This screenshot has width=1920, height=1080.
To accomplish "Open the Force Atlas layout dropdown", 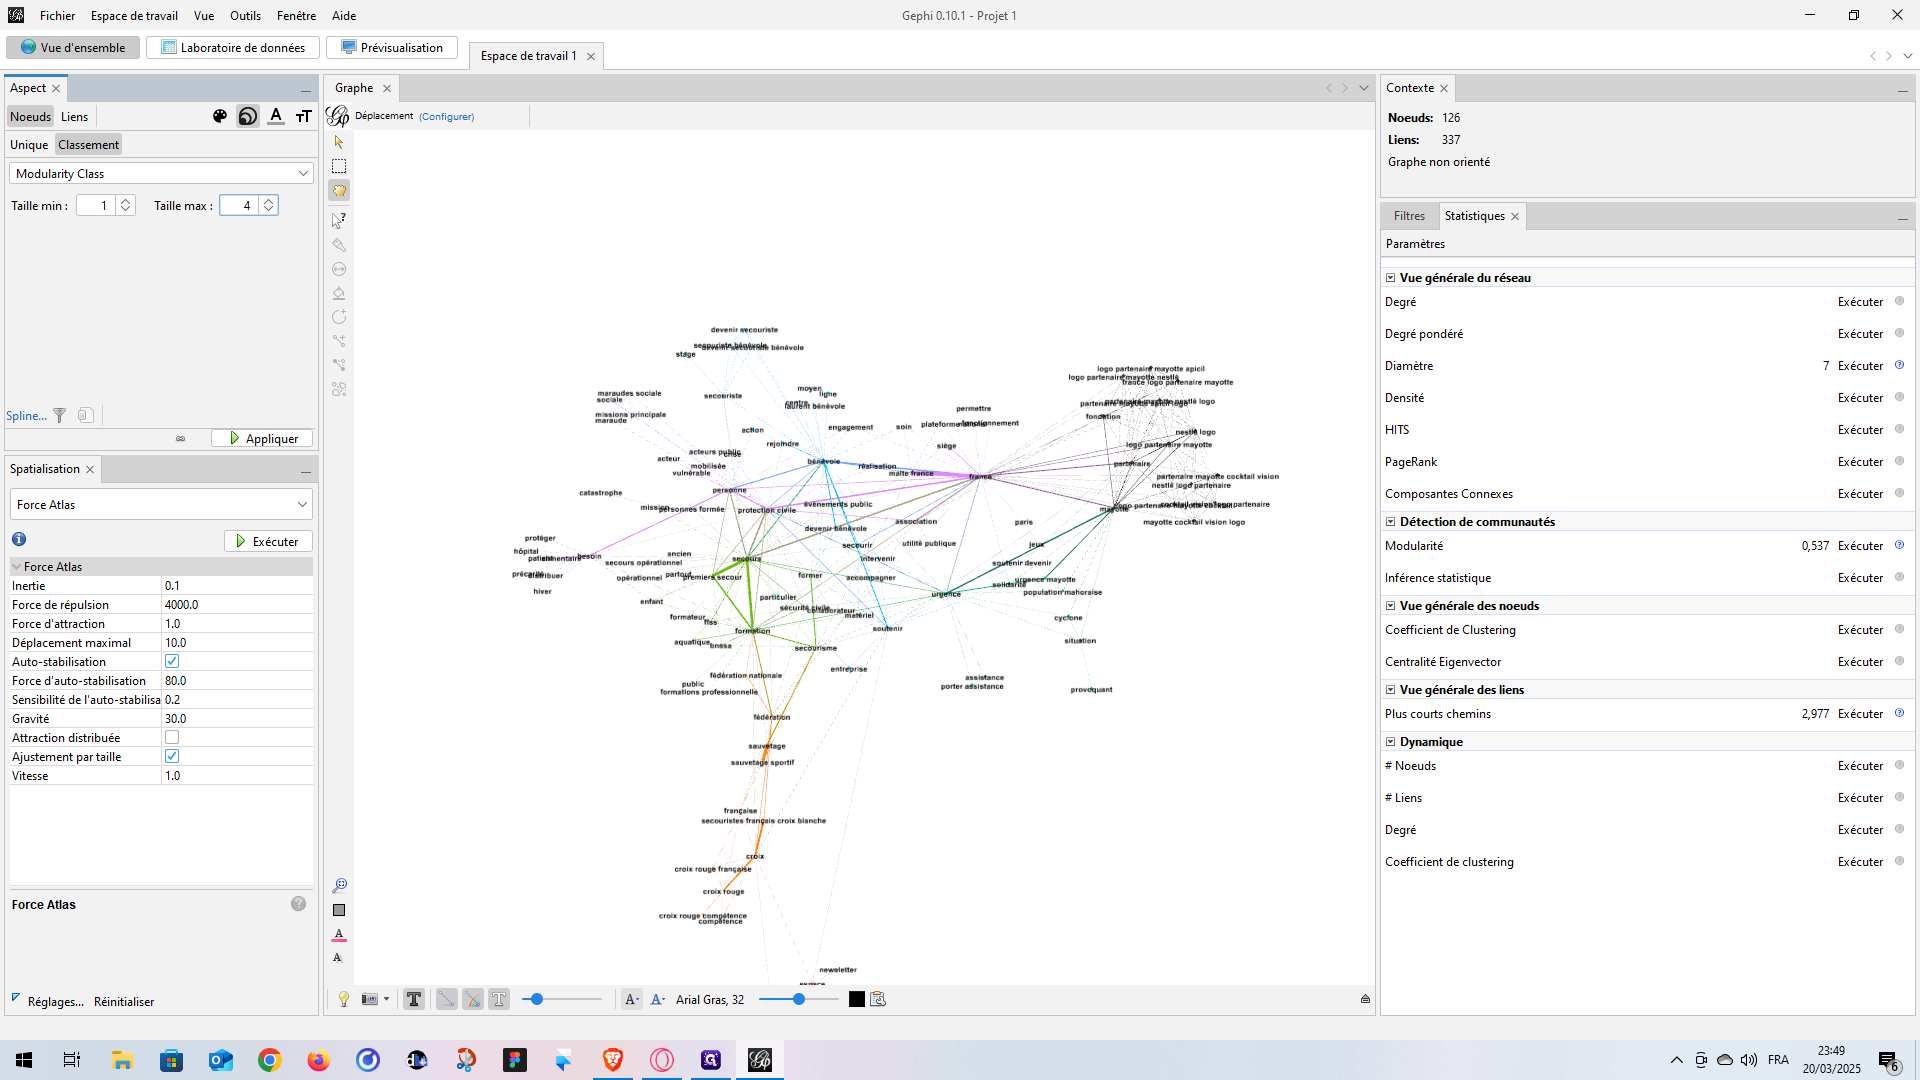I will tap(161, 504).
